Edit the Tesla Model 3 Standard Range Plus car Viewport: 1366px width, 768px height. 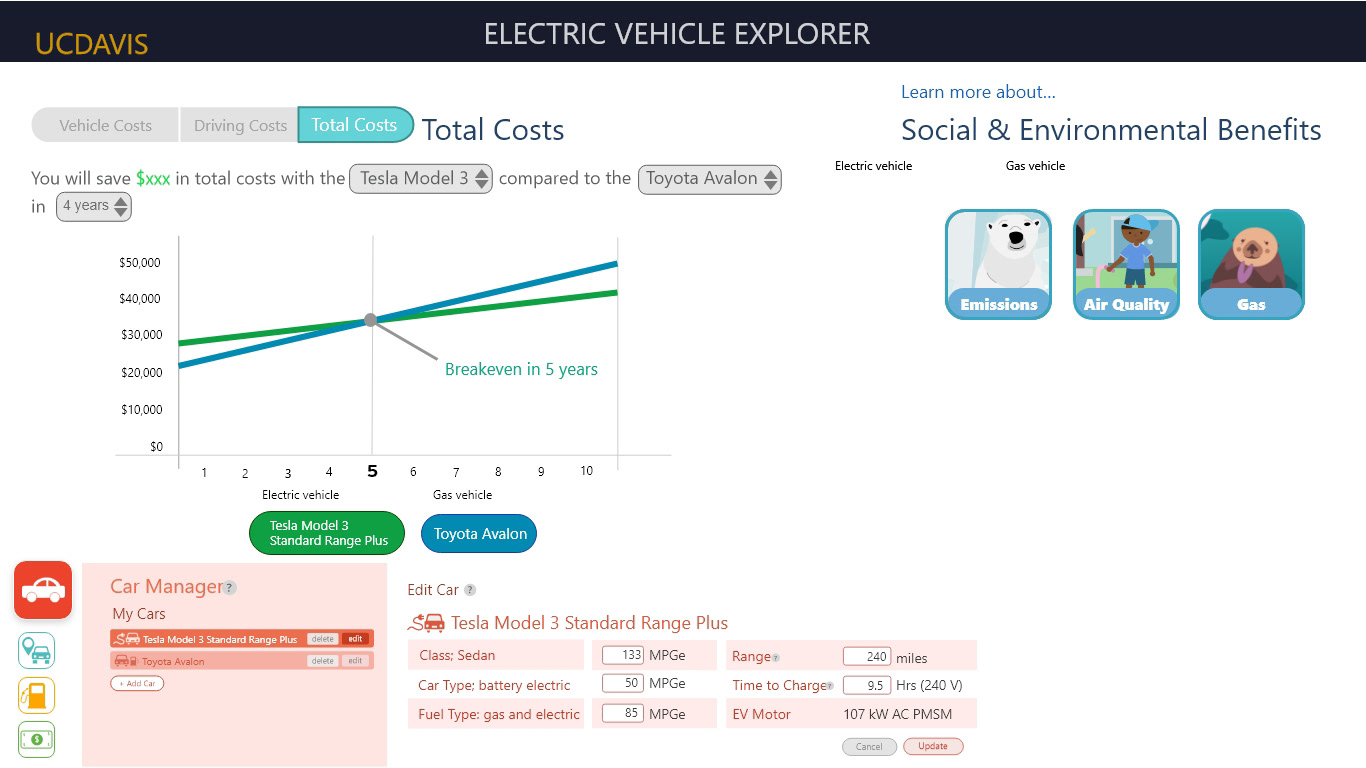[x=355, y=639]
